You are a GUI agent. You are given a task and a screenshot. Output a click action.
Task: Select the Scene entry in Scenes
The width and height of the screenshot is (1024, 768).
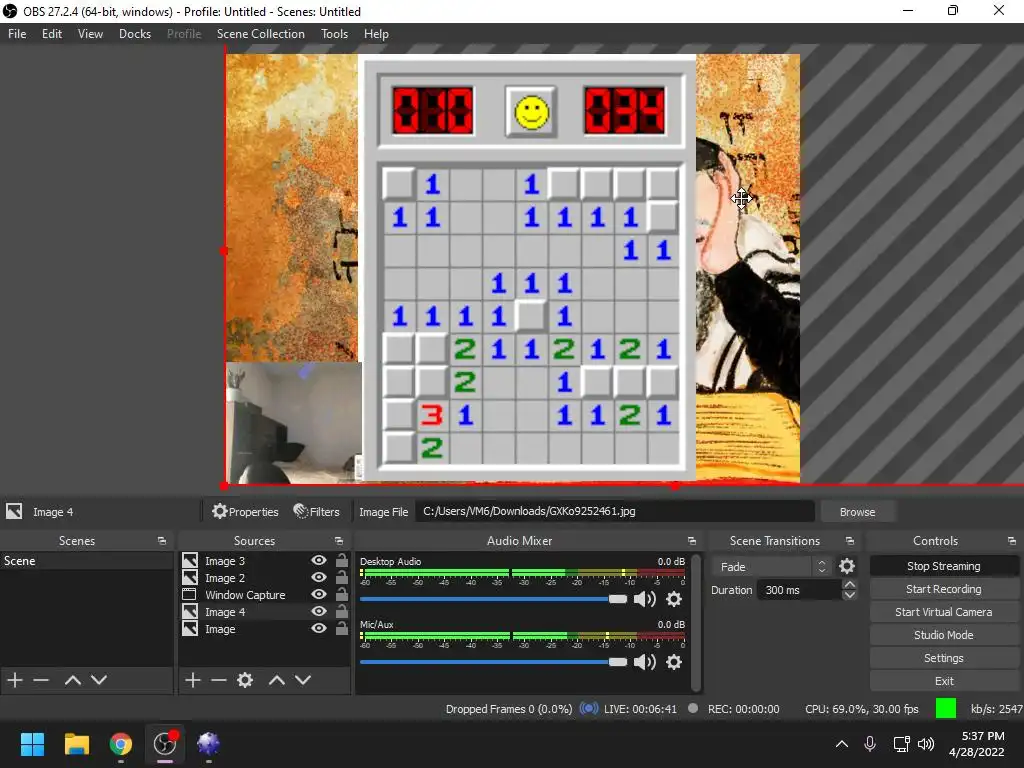[x=86, y=561]
